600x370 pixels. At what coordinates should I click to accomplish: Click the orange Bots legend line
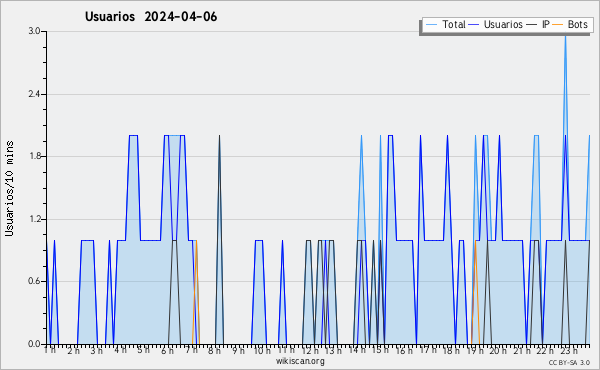(558, 25)
